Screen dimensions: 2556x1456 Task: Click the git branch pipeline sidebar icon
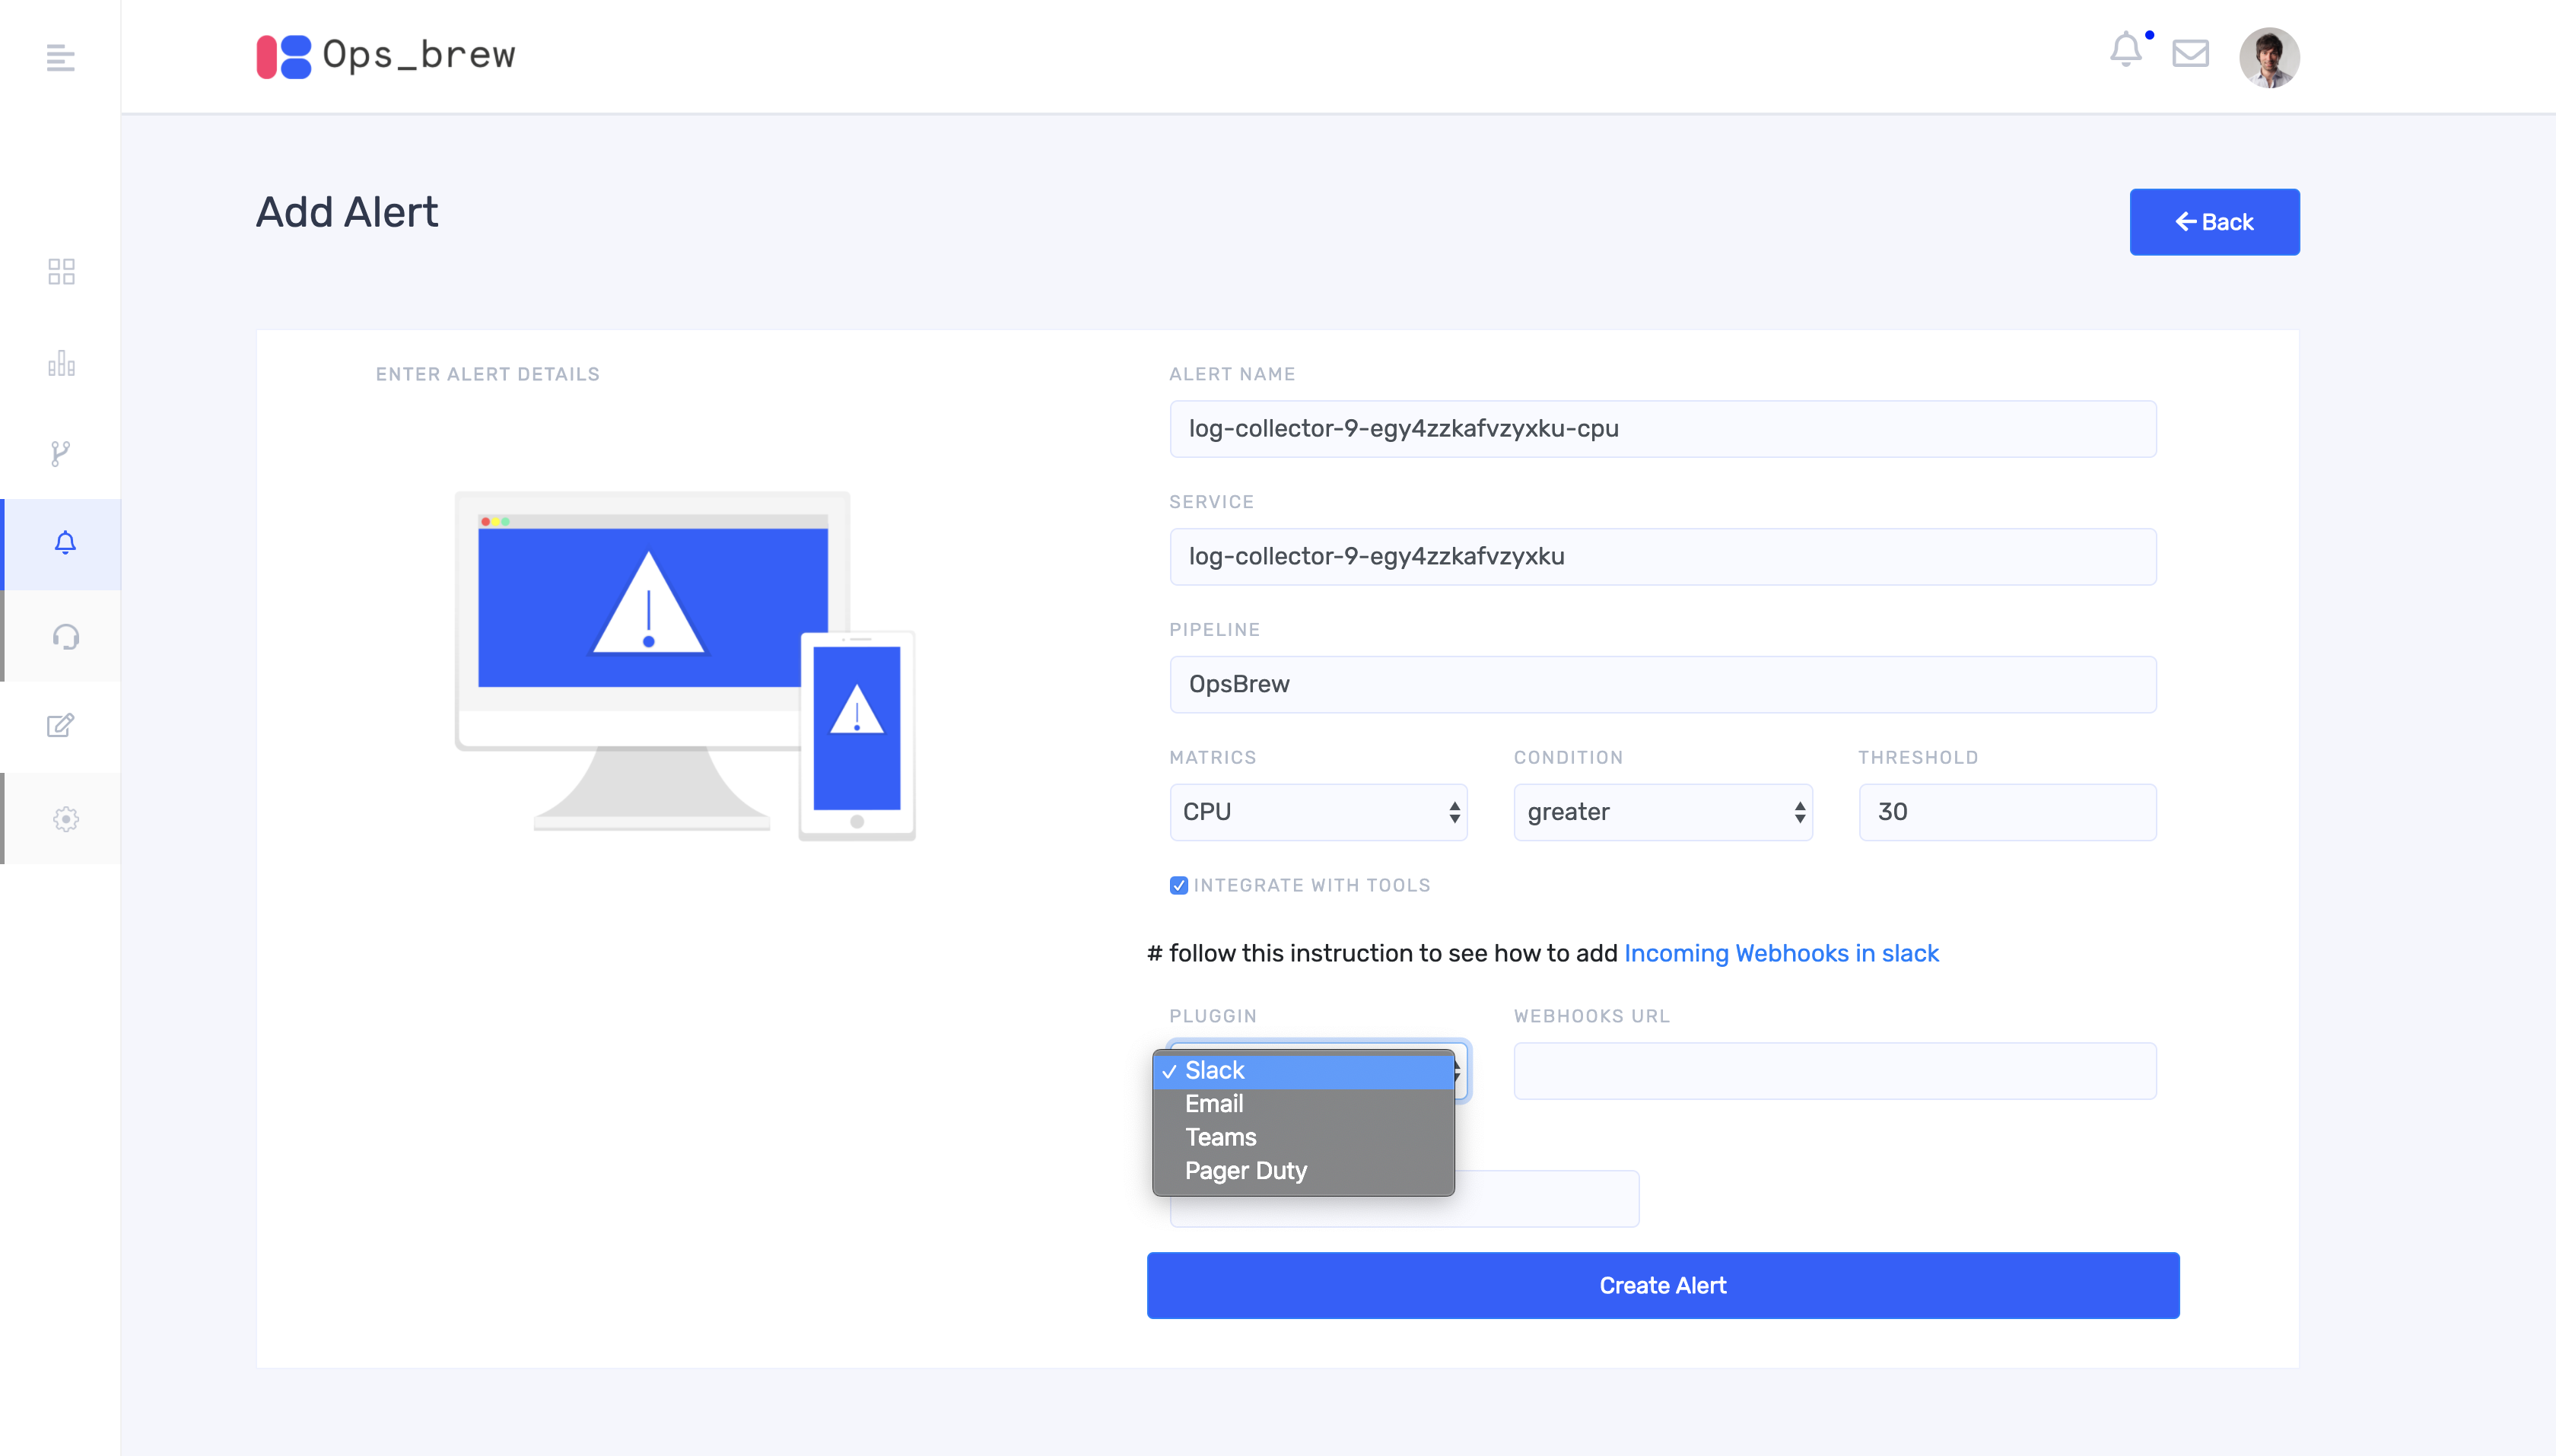(61, 454)
